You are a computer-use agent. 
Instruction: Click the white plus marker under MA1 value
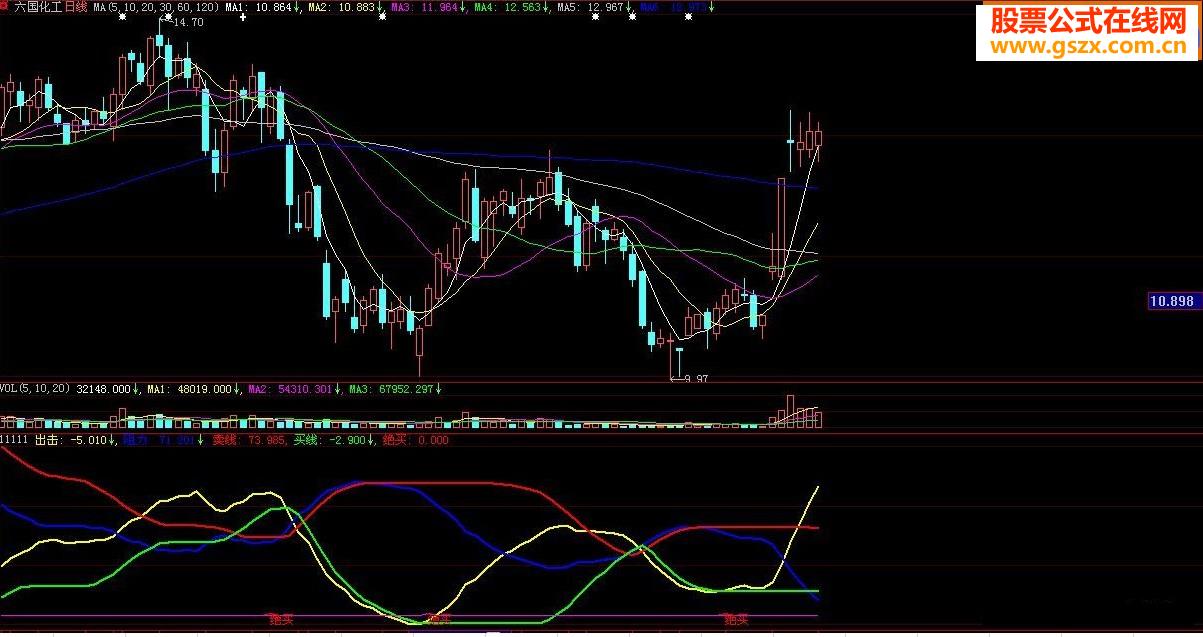pos(243,17)
